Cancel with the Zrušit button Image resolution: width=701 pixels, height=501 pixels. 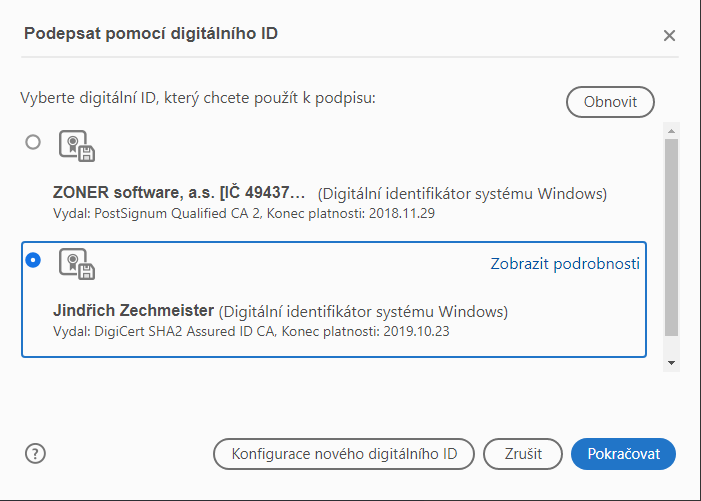point(522,454)
